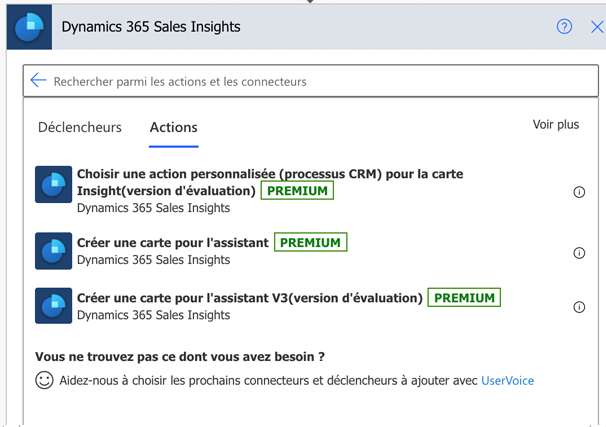Click the PREMIUM badge beside Créer une carte pour l'assistant
The width and height of the screenshot is (606, 427).
pyautogui.click(x=310, y=242)
